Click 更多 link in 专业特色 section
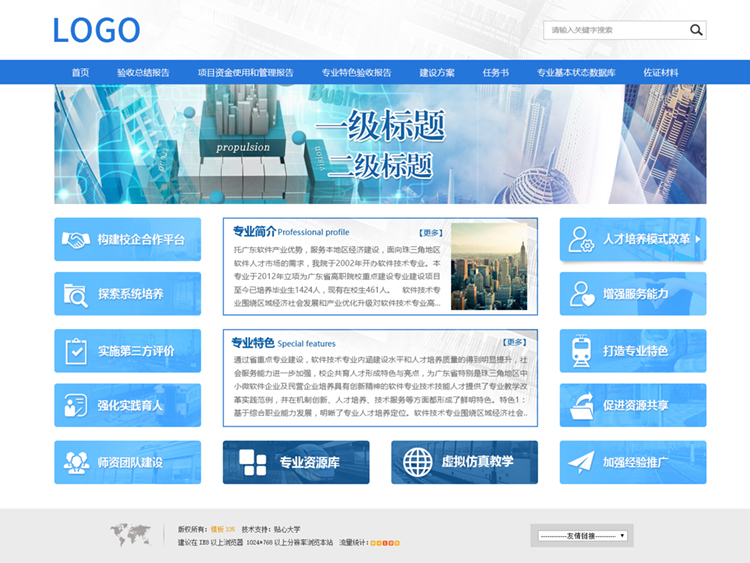750x563 pixels. pyautogui.click(x=514, y=342)
